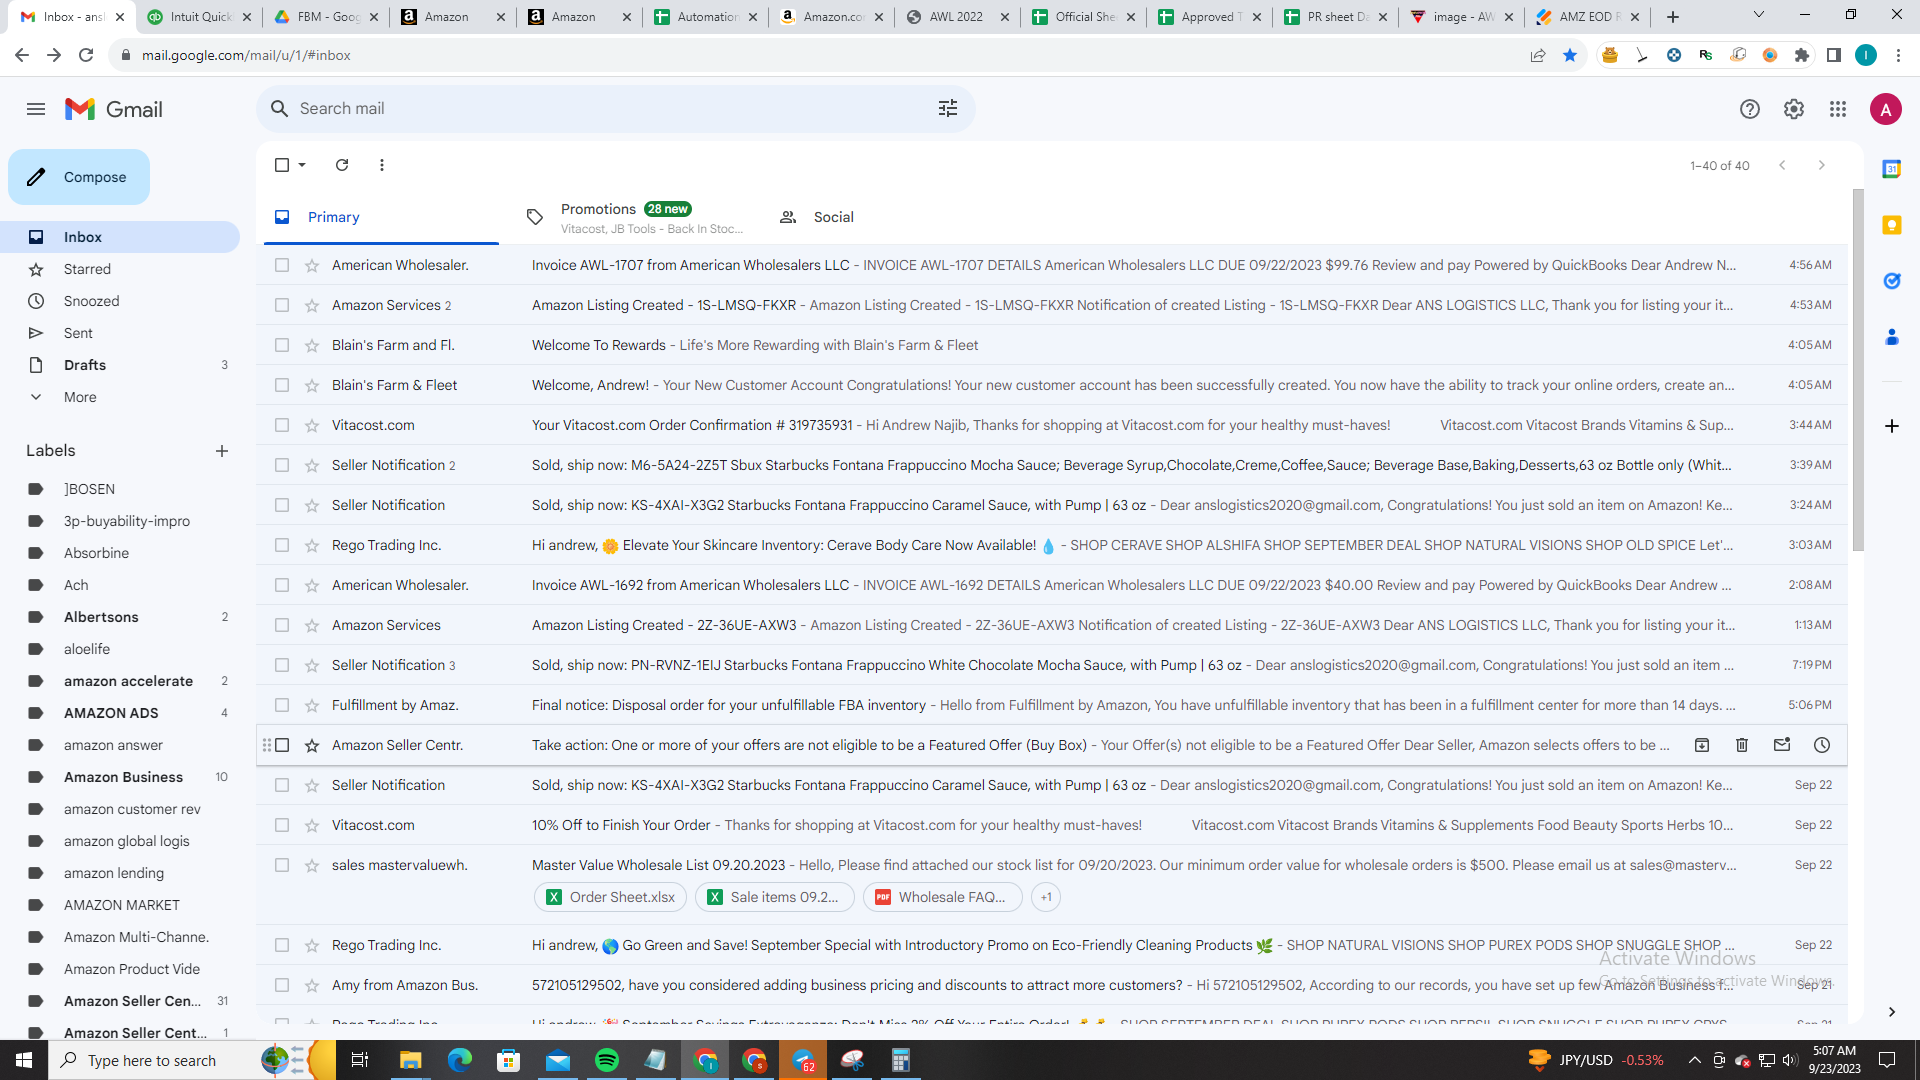Snooze the Amazon Seller Central email

click(x=1822, y=745)
